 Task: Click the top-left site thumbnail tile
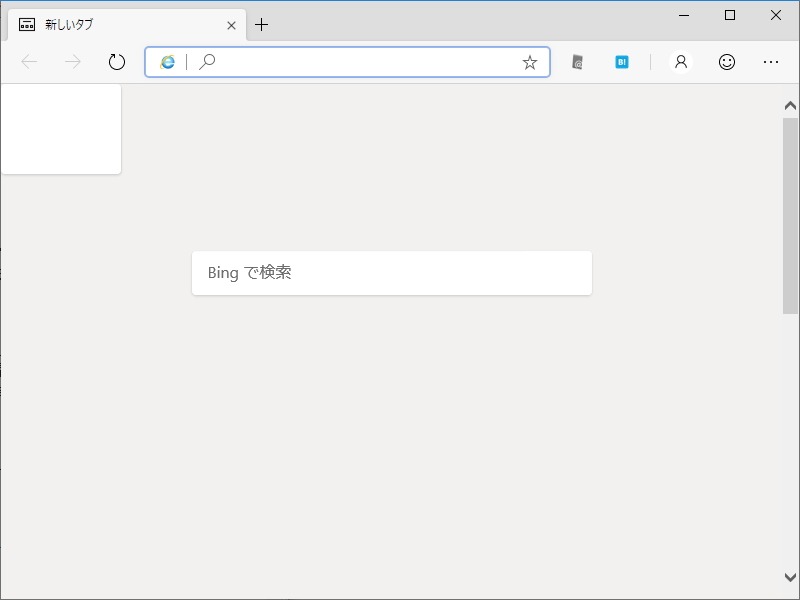(60, 128)
